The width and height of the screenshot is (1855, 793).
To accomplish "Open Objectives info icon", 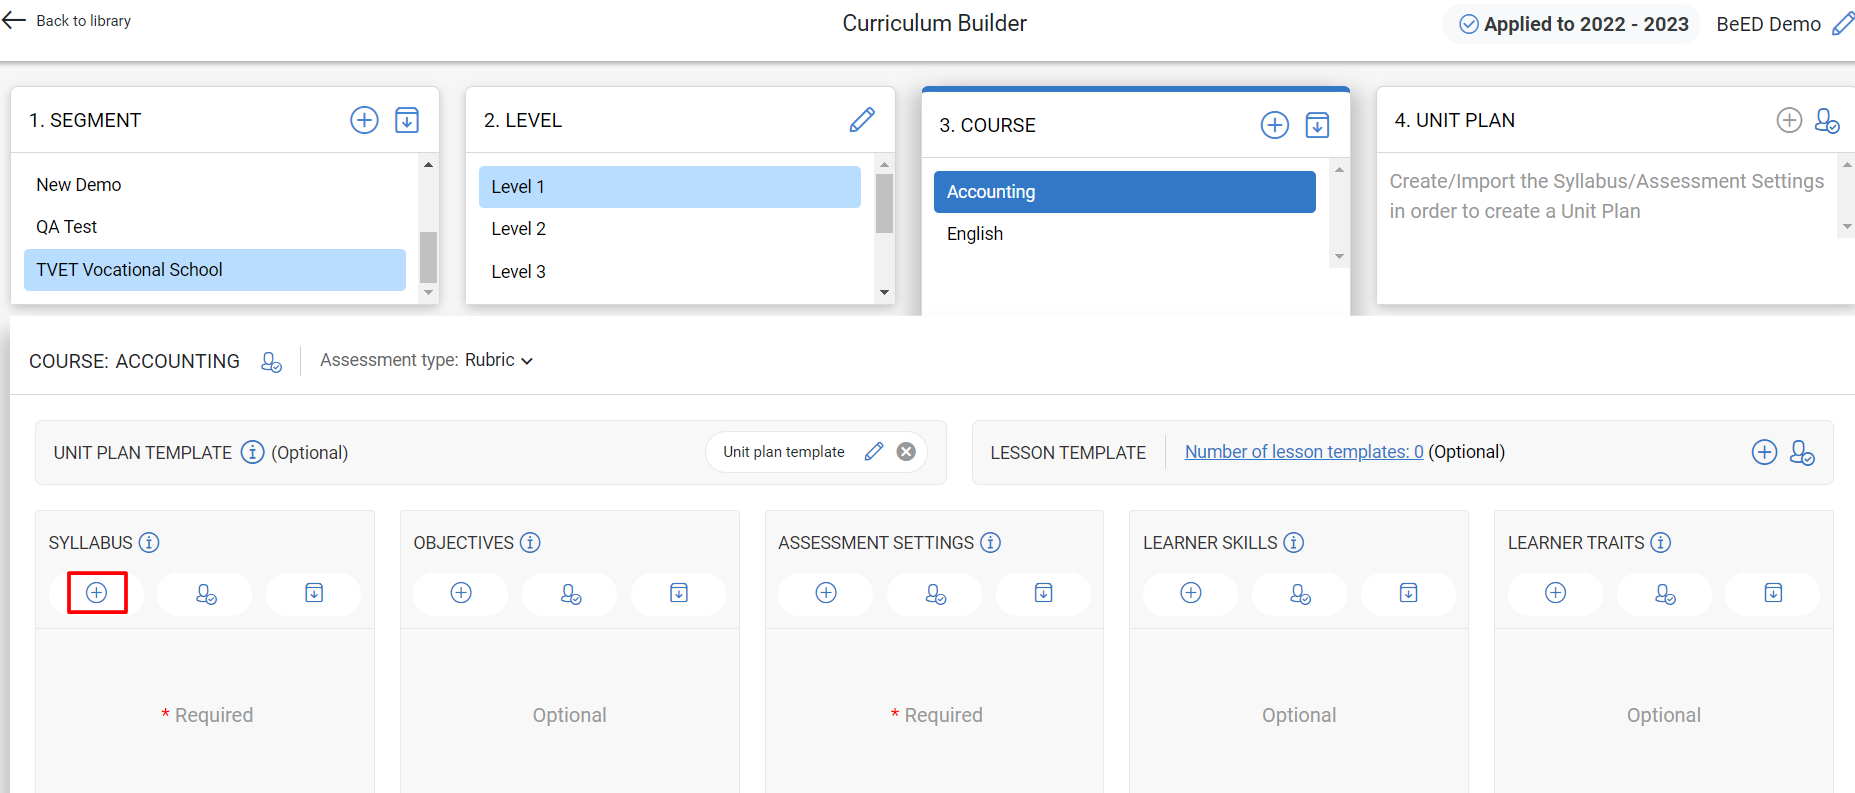I will 530,542.
